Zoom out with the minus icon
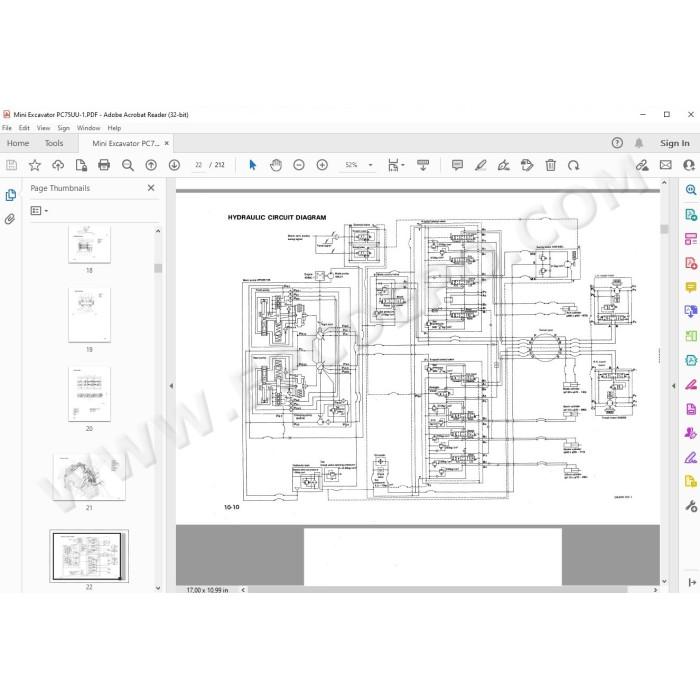 [x=299, y=165]
